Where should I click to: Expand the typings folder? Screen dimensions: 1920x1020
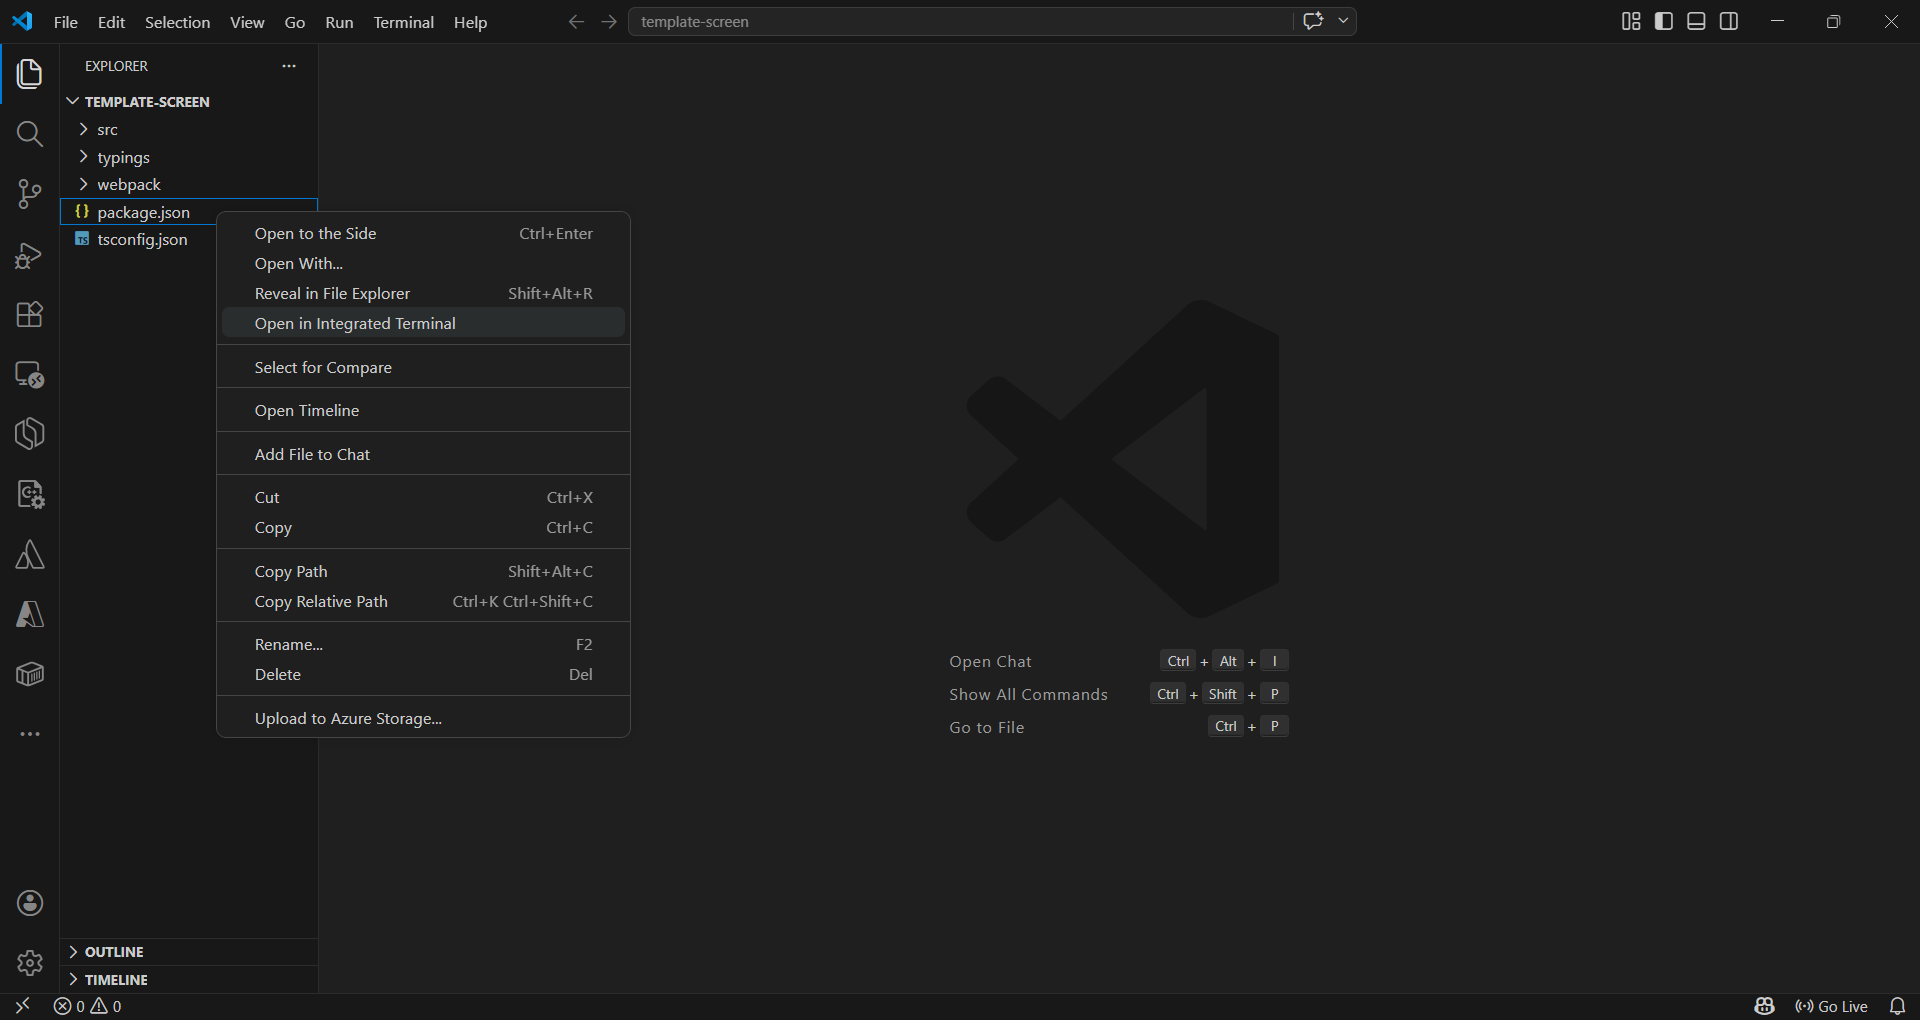click(189, 157)
